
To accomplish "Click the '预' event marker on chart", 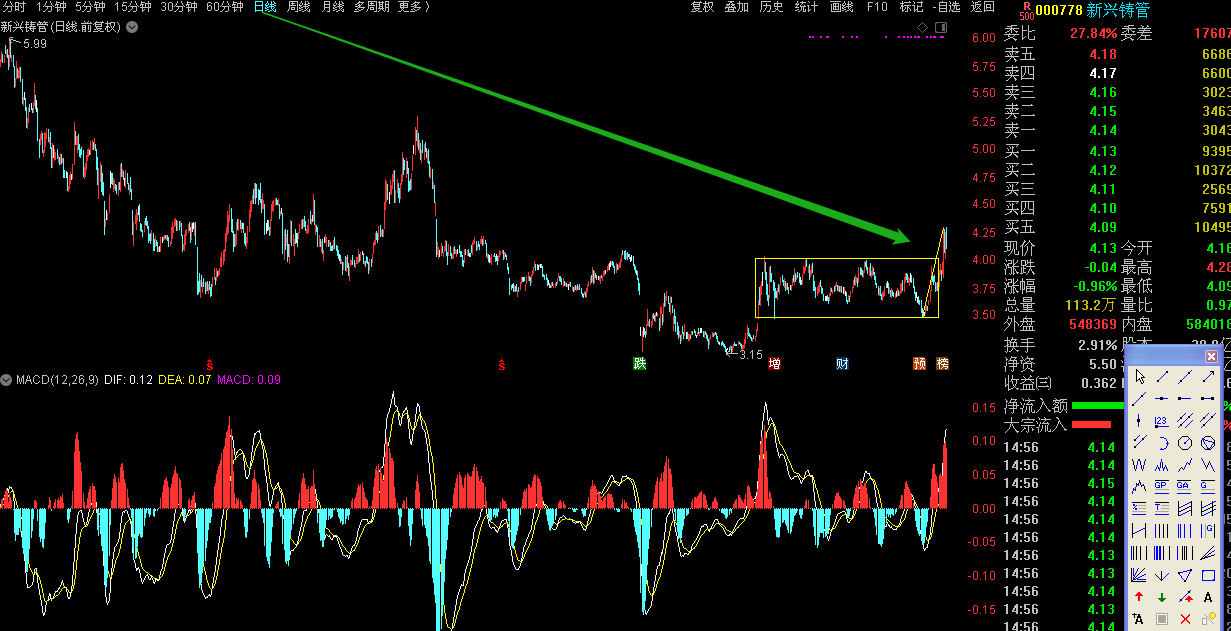I will click(919, 364).
